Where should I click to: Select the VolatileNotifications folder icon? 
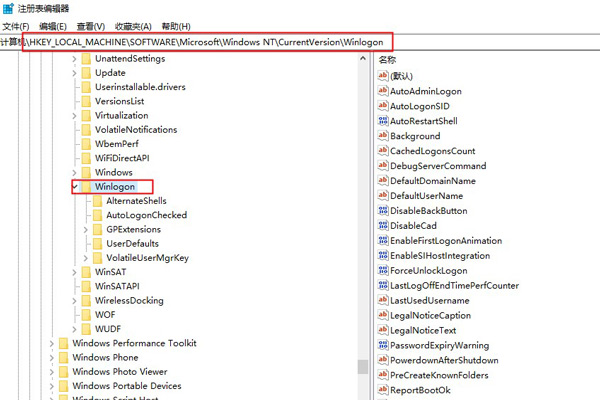86,130
